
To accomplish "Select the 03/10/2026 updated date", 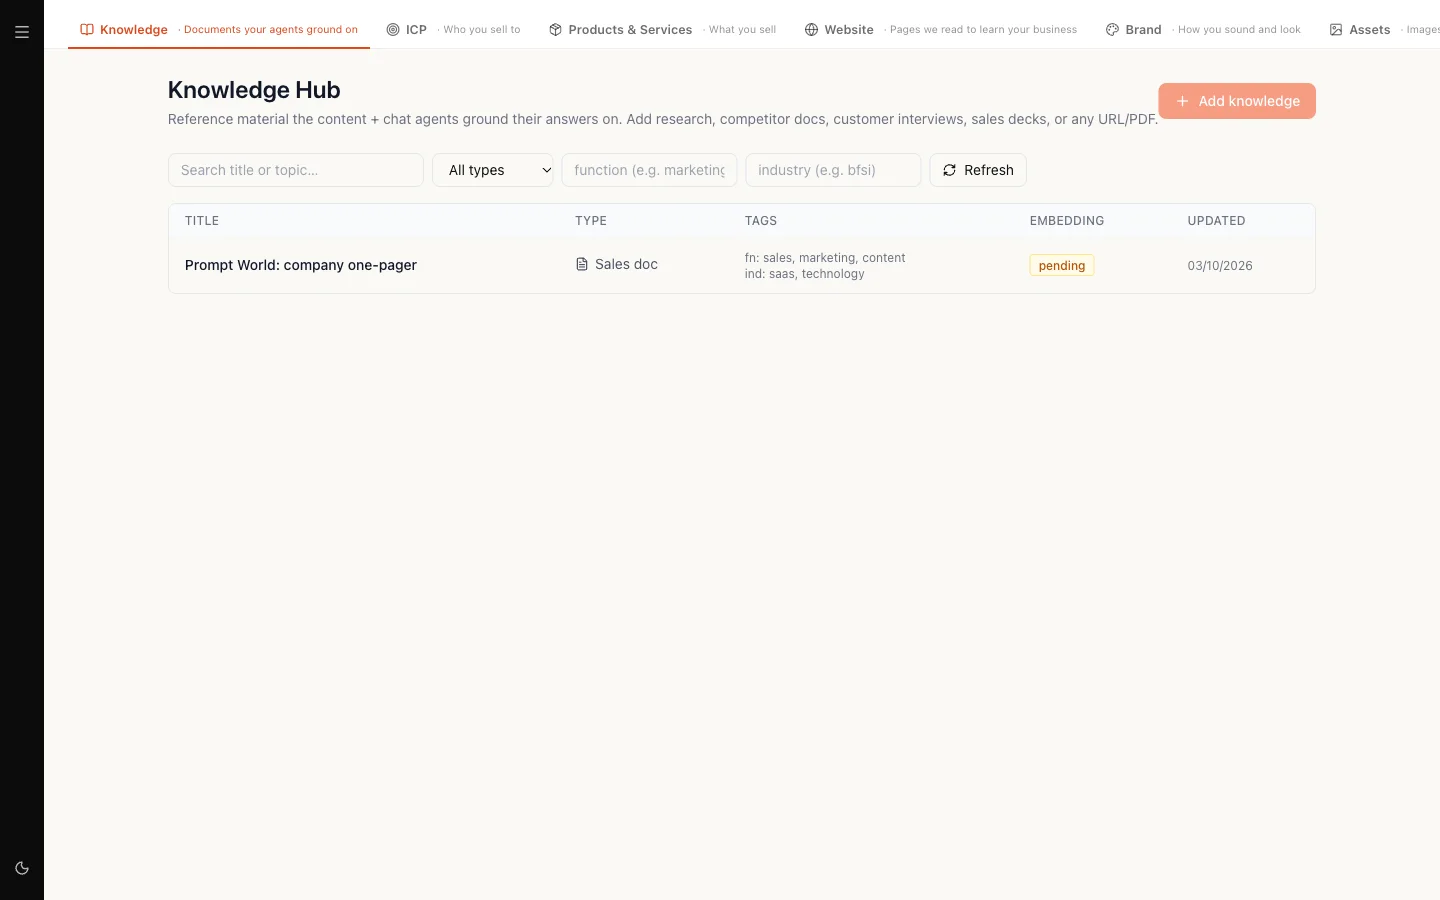I will [1220, 266].
